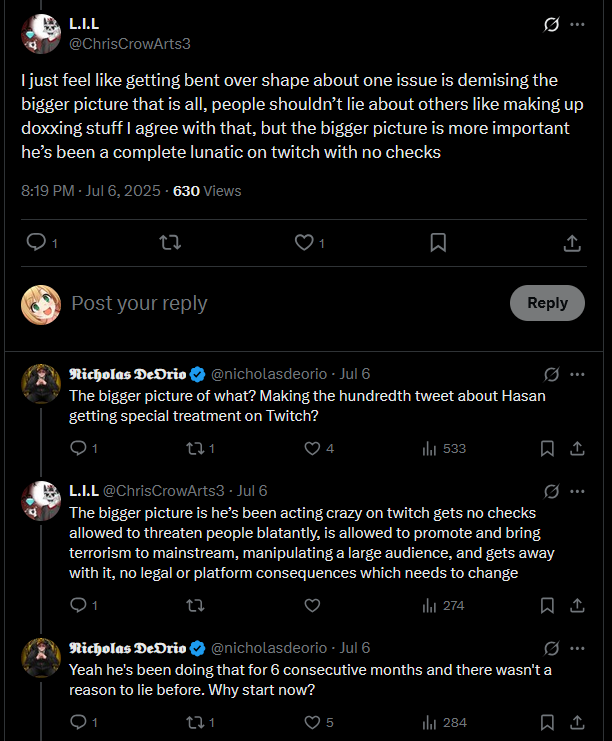Bookmark the main post
The width and height of the screenshot is (612, 741).
438,242
